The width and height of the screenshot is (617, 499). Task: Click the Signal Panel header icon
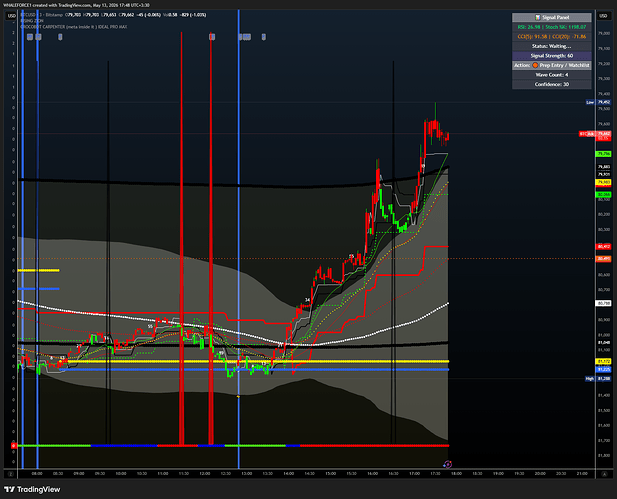(x=538, y=17)
